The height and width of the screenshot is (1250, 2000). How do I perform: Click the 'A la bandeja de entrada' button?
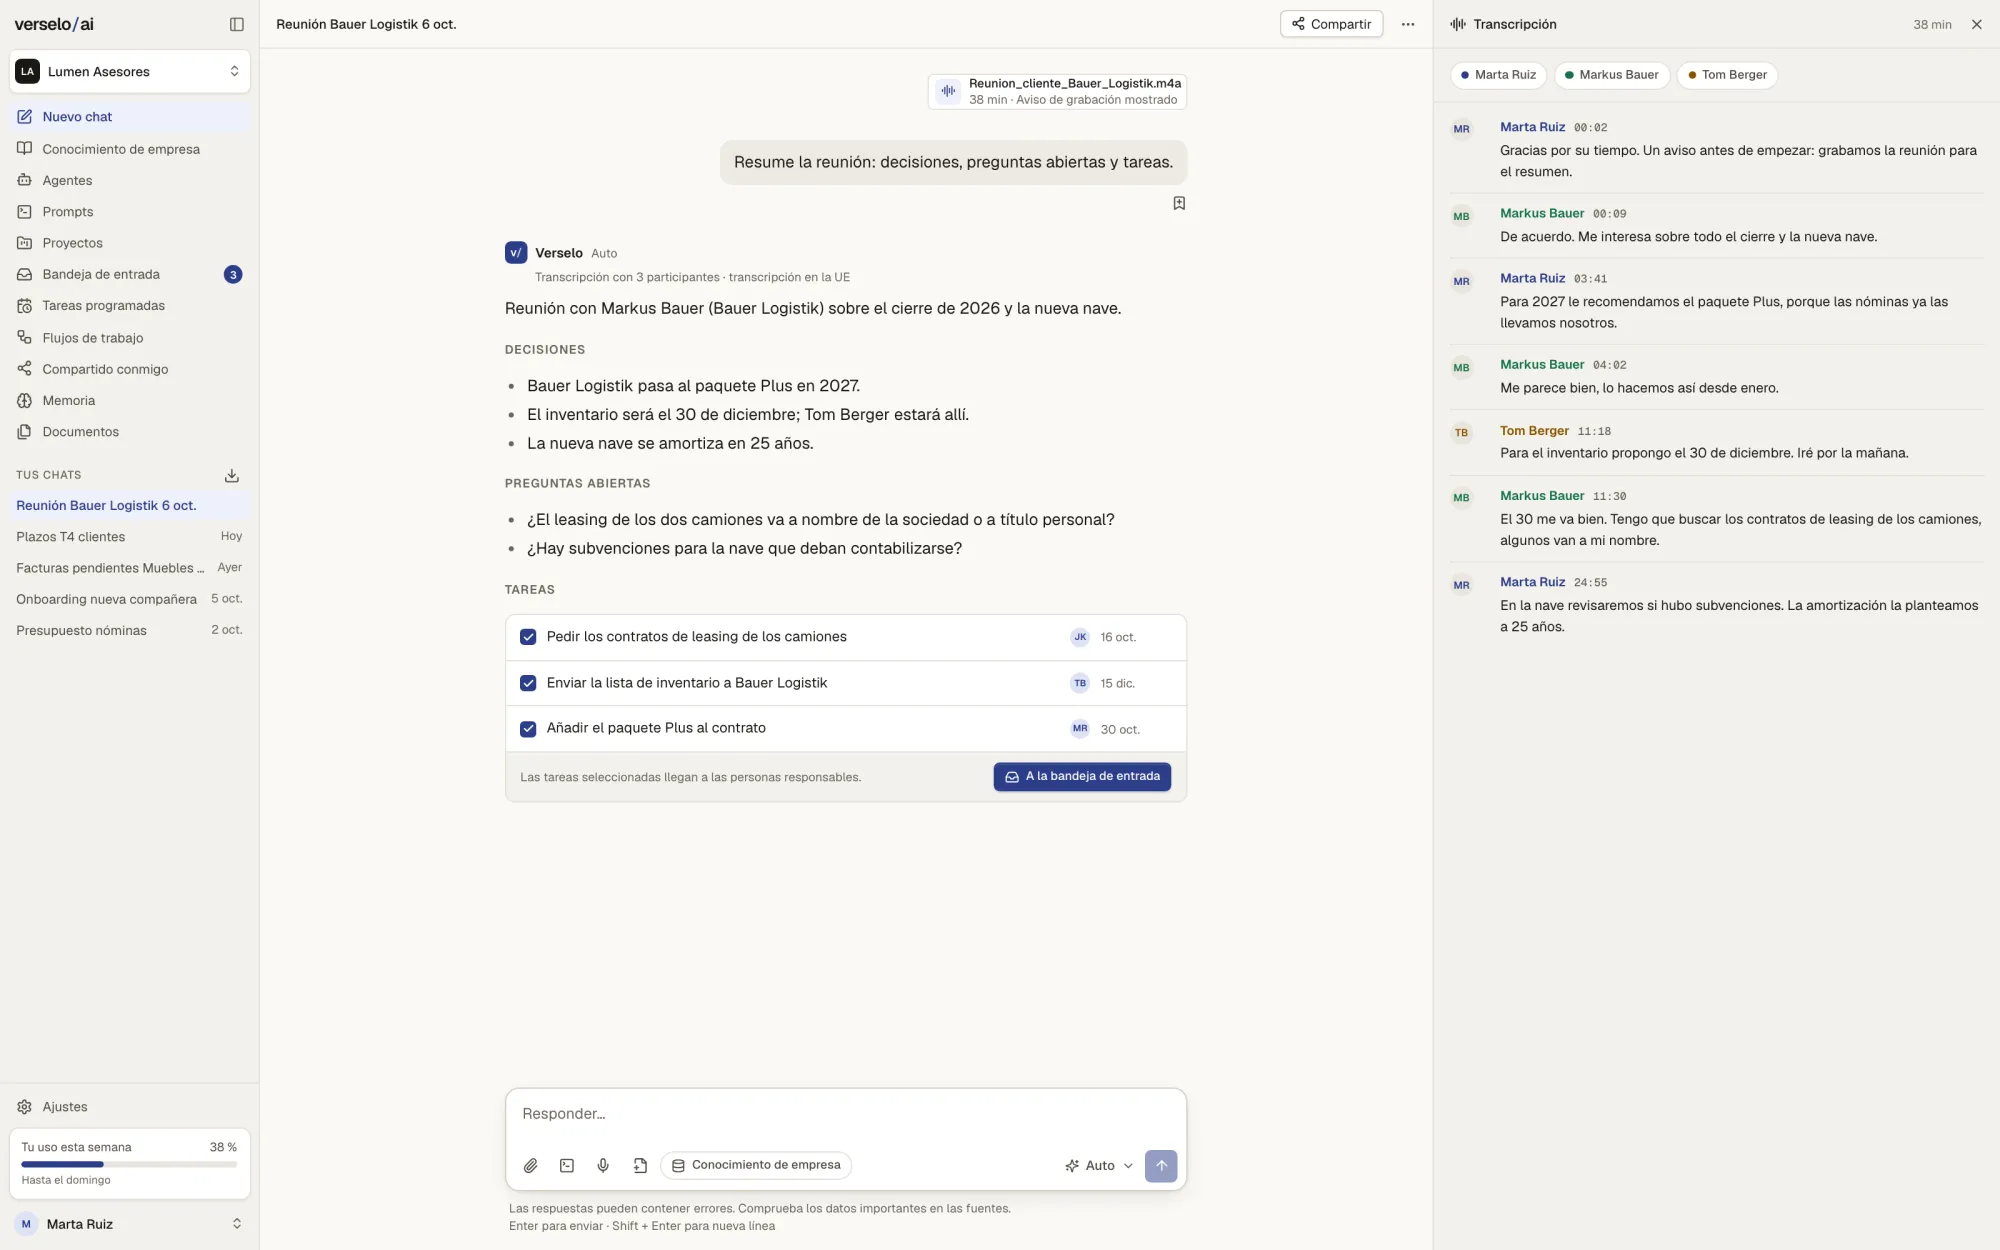(x=1082, y=777)
